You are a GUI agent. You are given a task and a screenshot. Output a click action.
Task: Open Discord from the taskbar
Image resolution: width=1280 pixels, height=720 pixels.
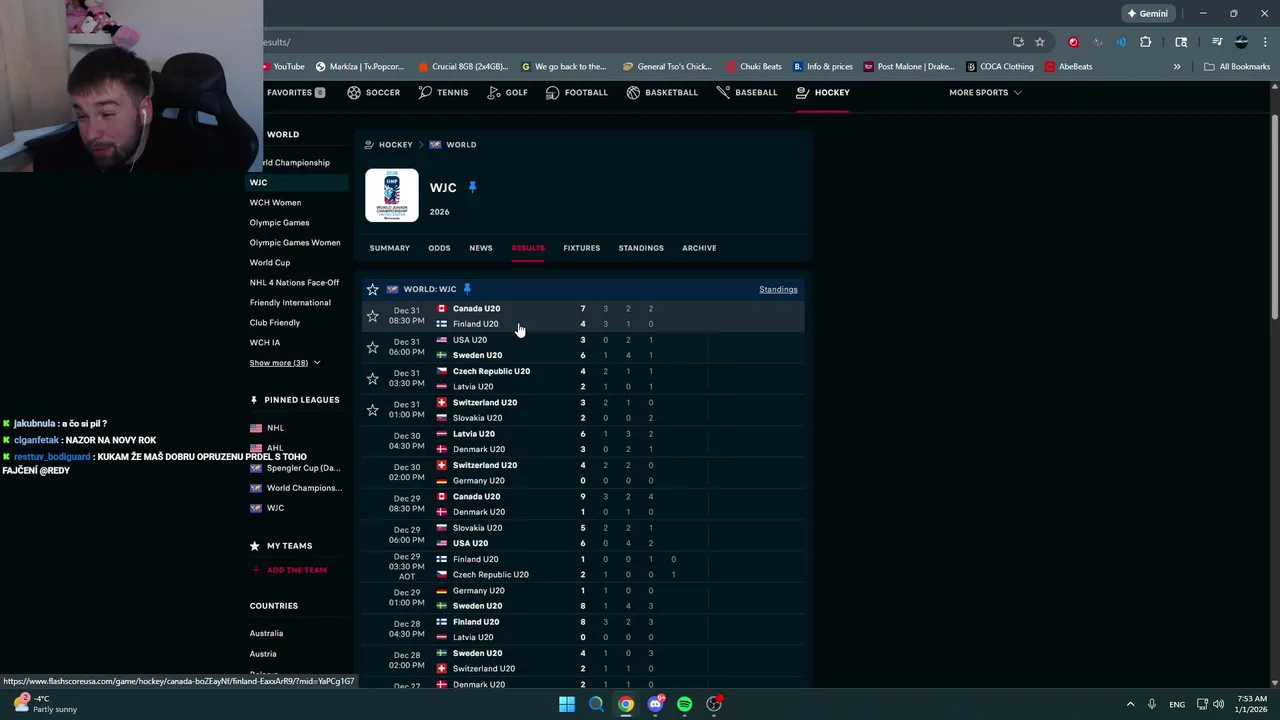pos(655,704)
